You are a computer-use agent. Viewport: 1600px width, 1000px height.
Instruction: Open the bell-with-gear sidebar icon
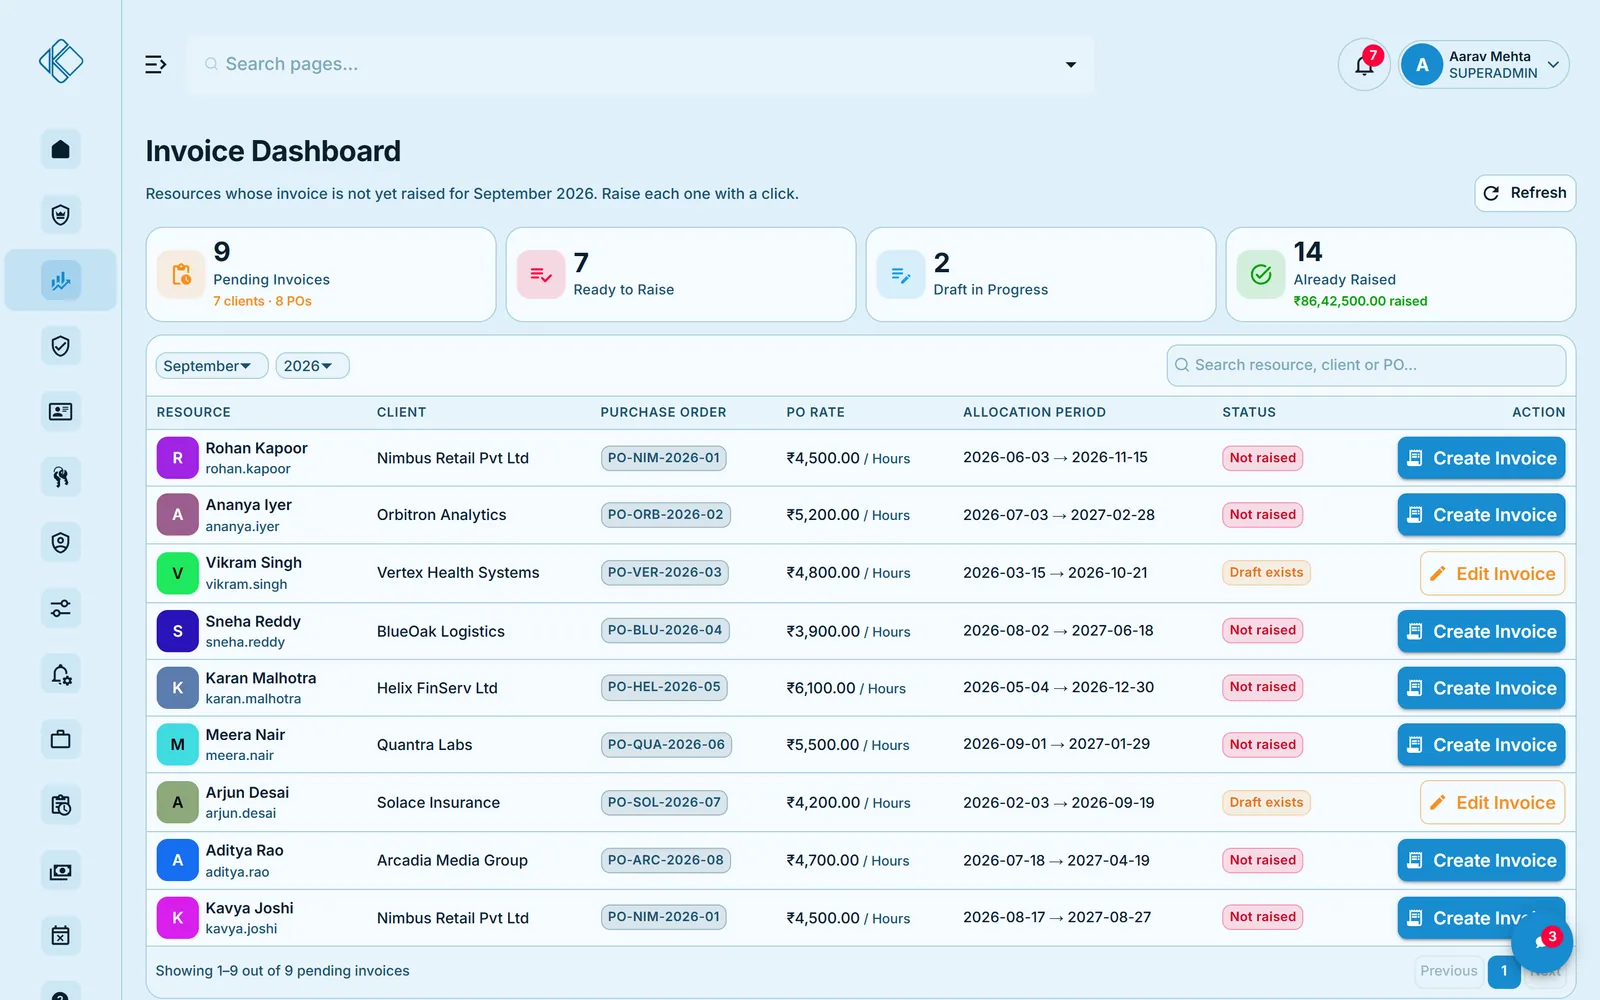[61, 674]
